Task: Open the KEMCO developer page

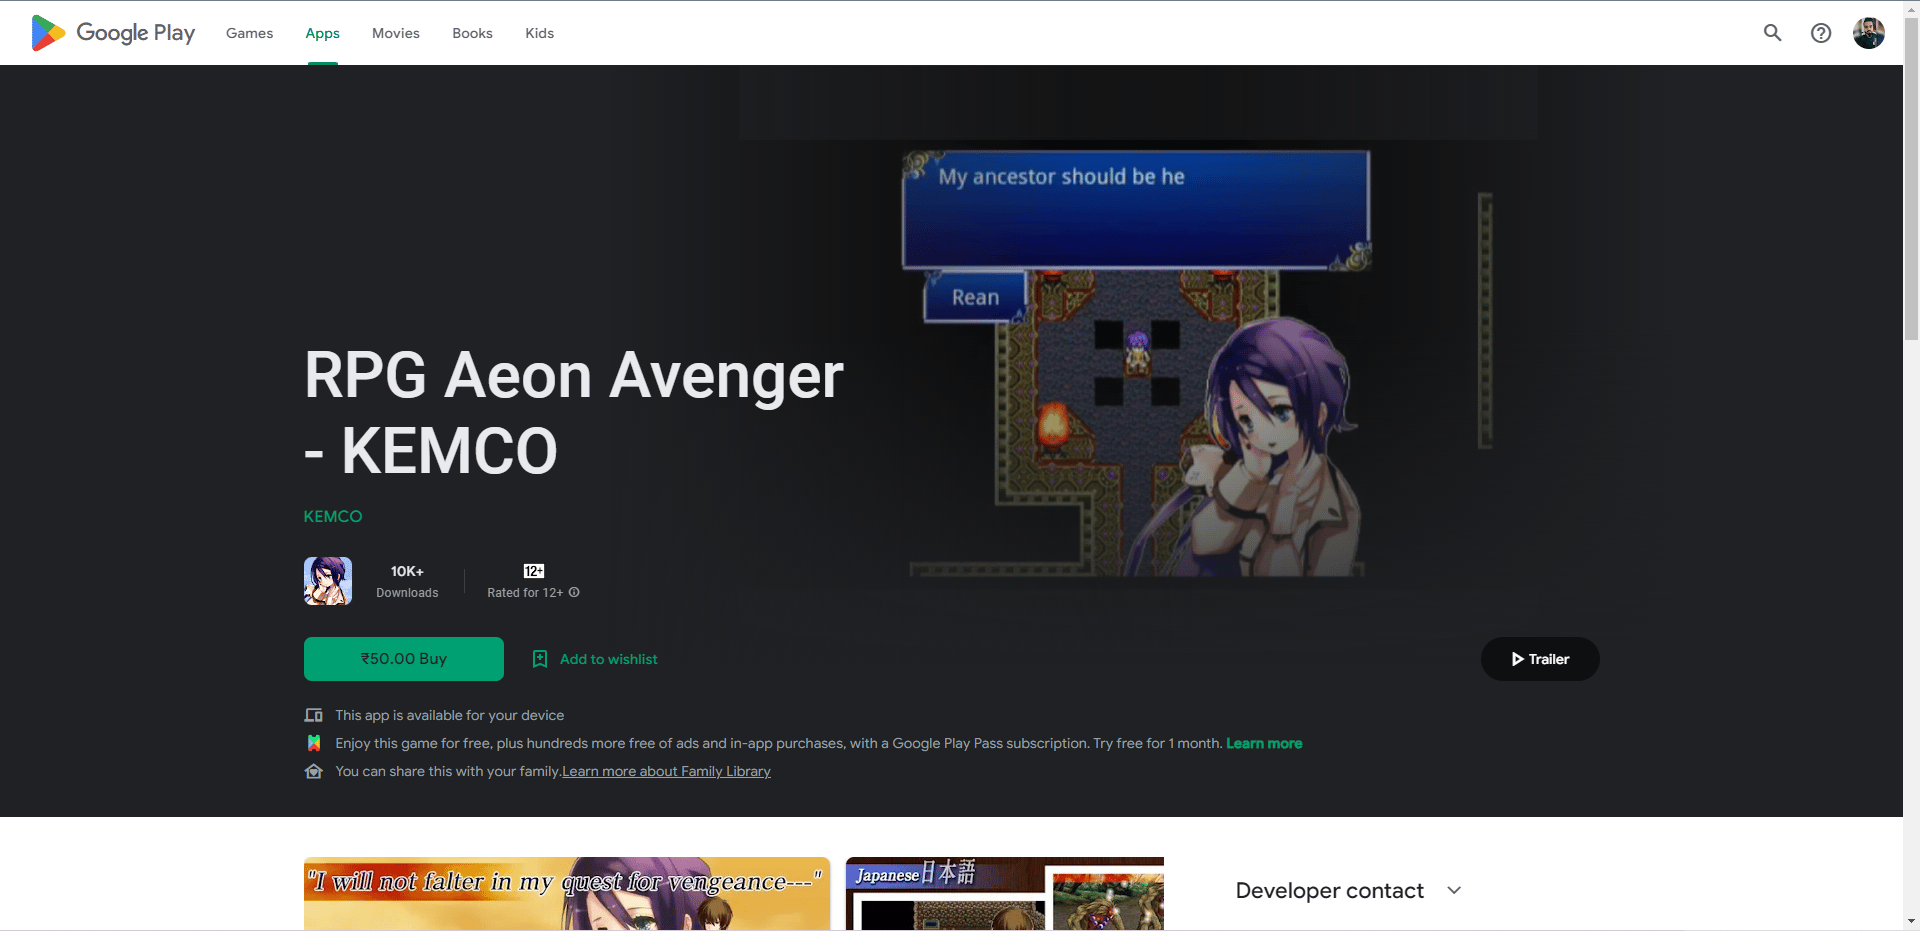Action: [333, 517]
